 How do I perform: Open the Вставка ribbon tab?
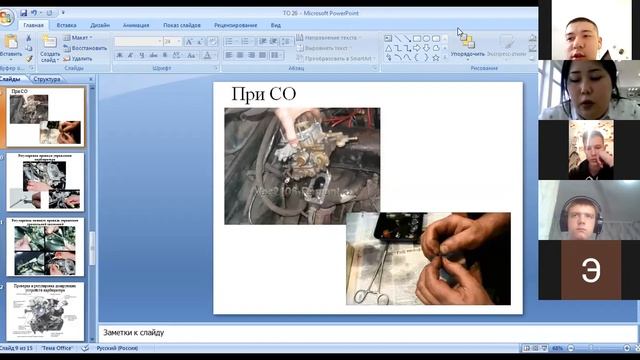coord(67,25)
